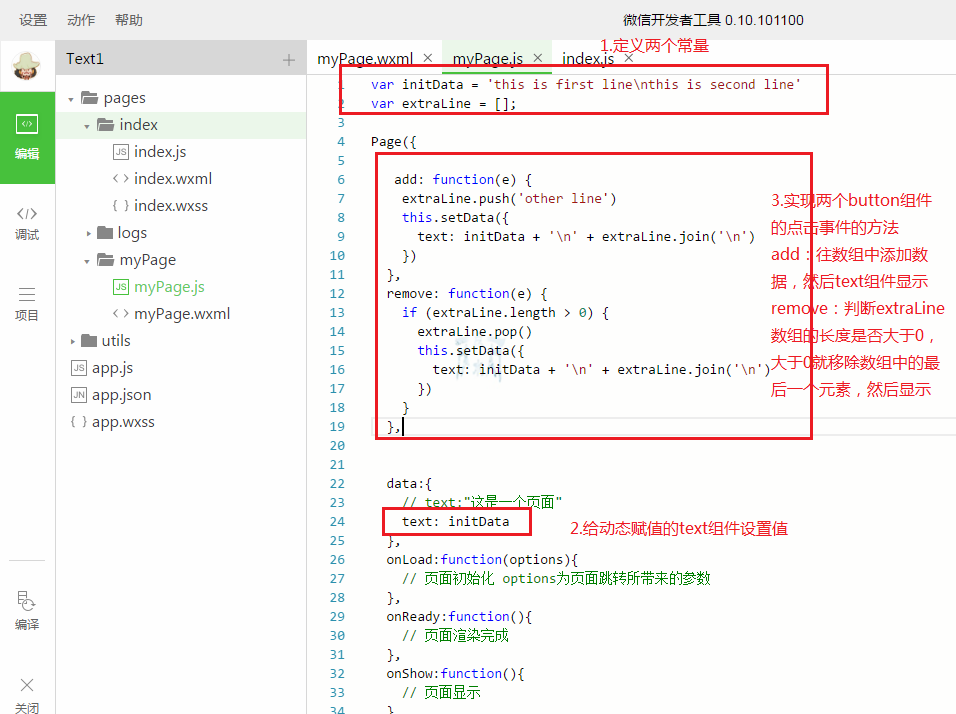Expand the utils folder
This screenshot has height=714, width=956.
pyautogui.click(x=72, y=341)
